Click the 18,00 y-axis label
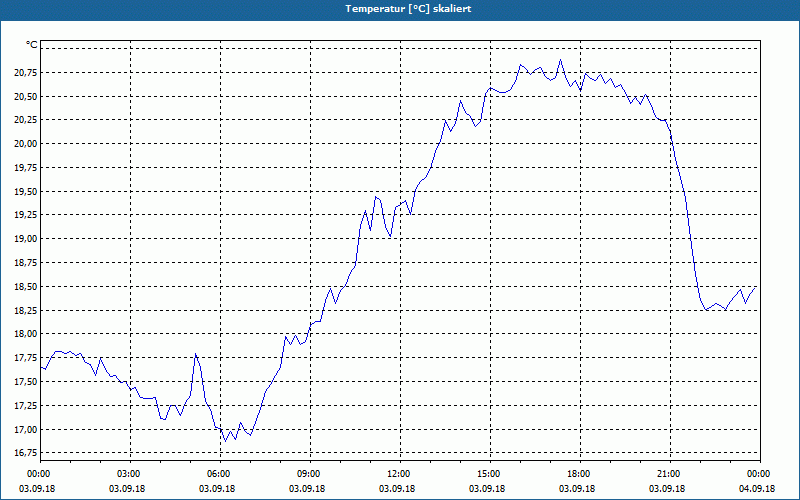 point(25,334)
